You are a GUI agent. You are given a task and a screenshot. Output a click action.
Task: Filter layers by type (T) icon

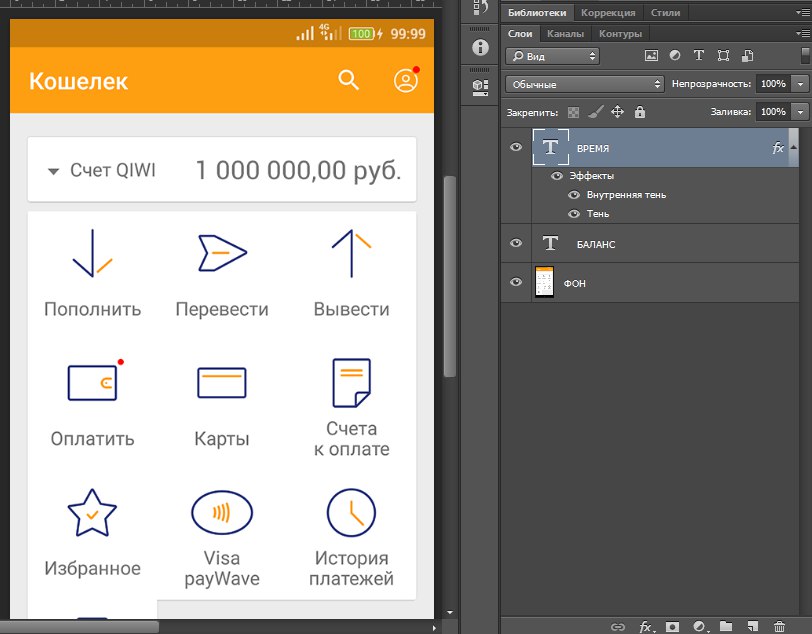point(698,56)
